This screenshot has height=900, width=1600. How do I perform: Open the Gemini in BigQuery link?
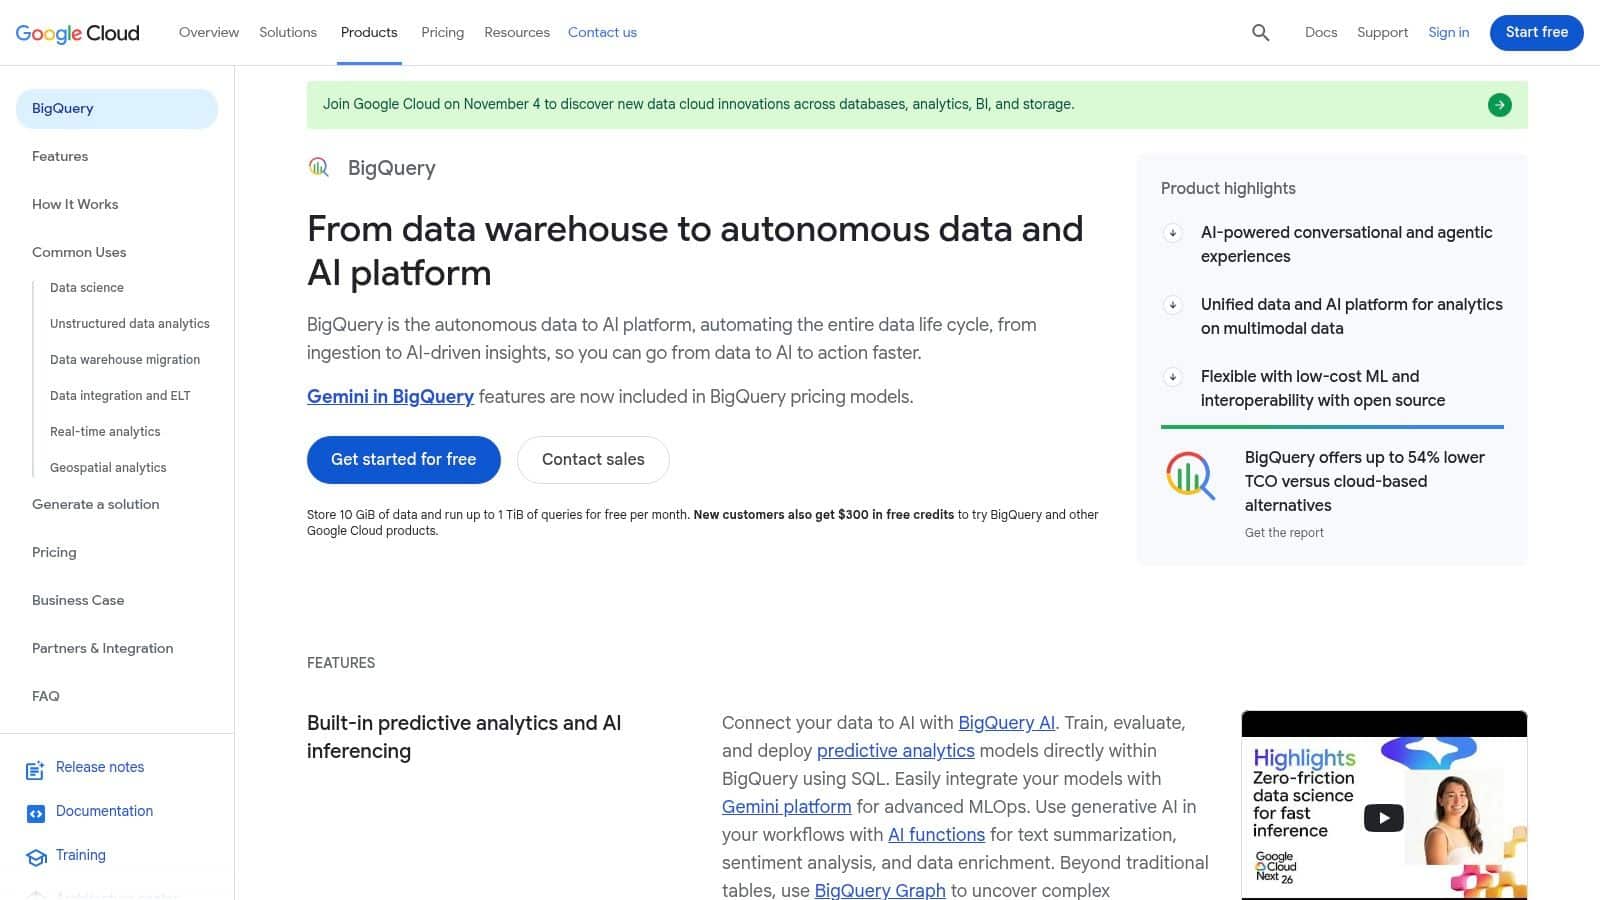(390, 397)
